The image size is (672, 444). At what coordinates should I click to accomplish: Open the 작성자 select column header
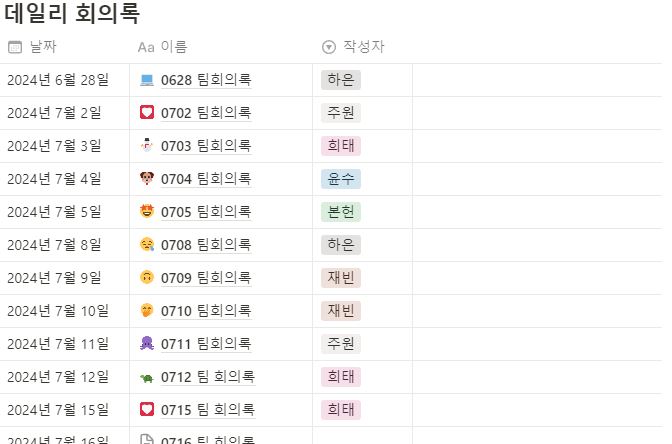[x=353, y=47]
